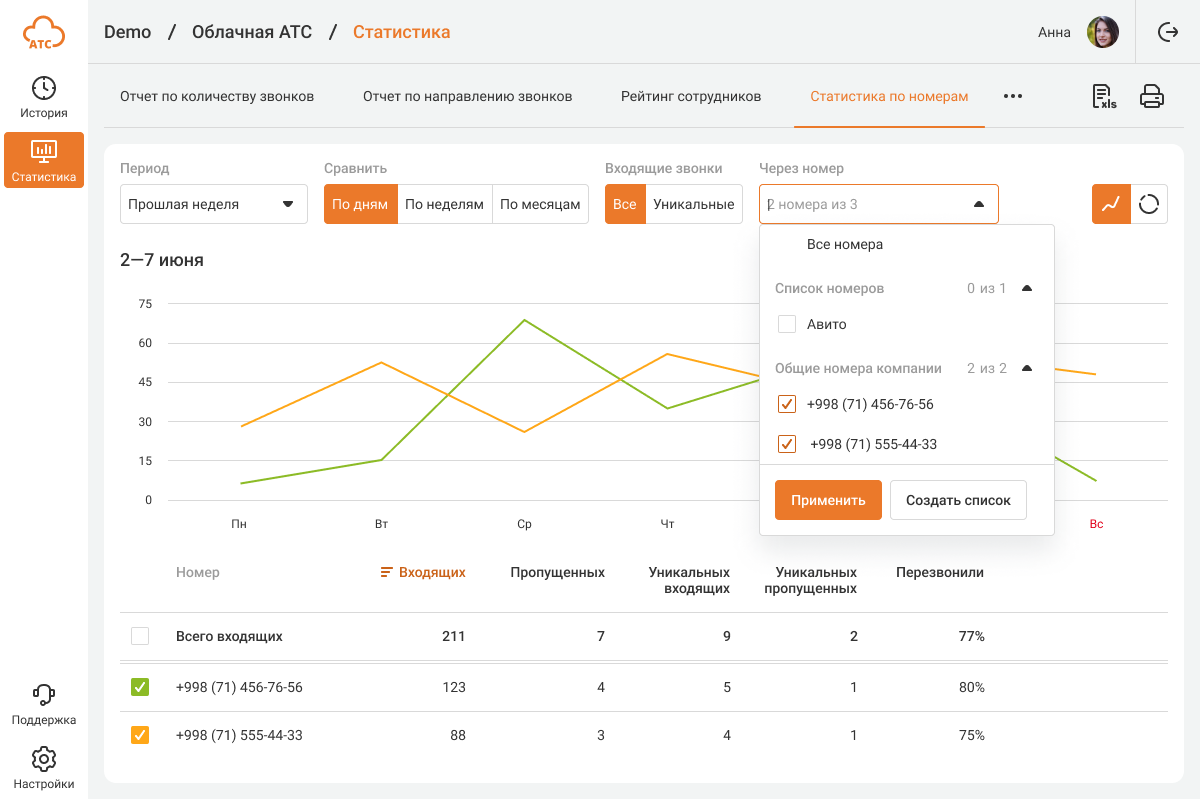Click the logout icon

(x=1167, y=32)
